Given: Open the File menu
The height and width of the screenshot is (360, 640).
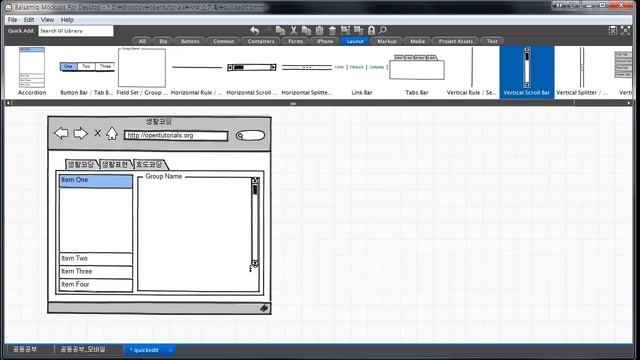Looking at the screenshot, I should pos(13,20).
